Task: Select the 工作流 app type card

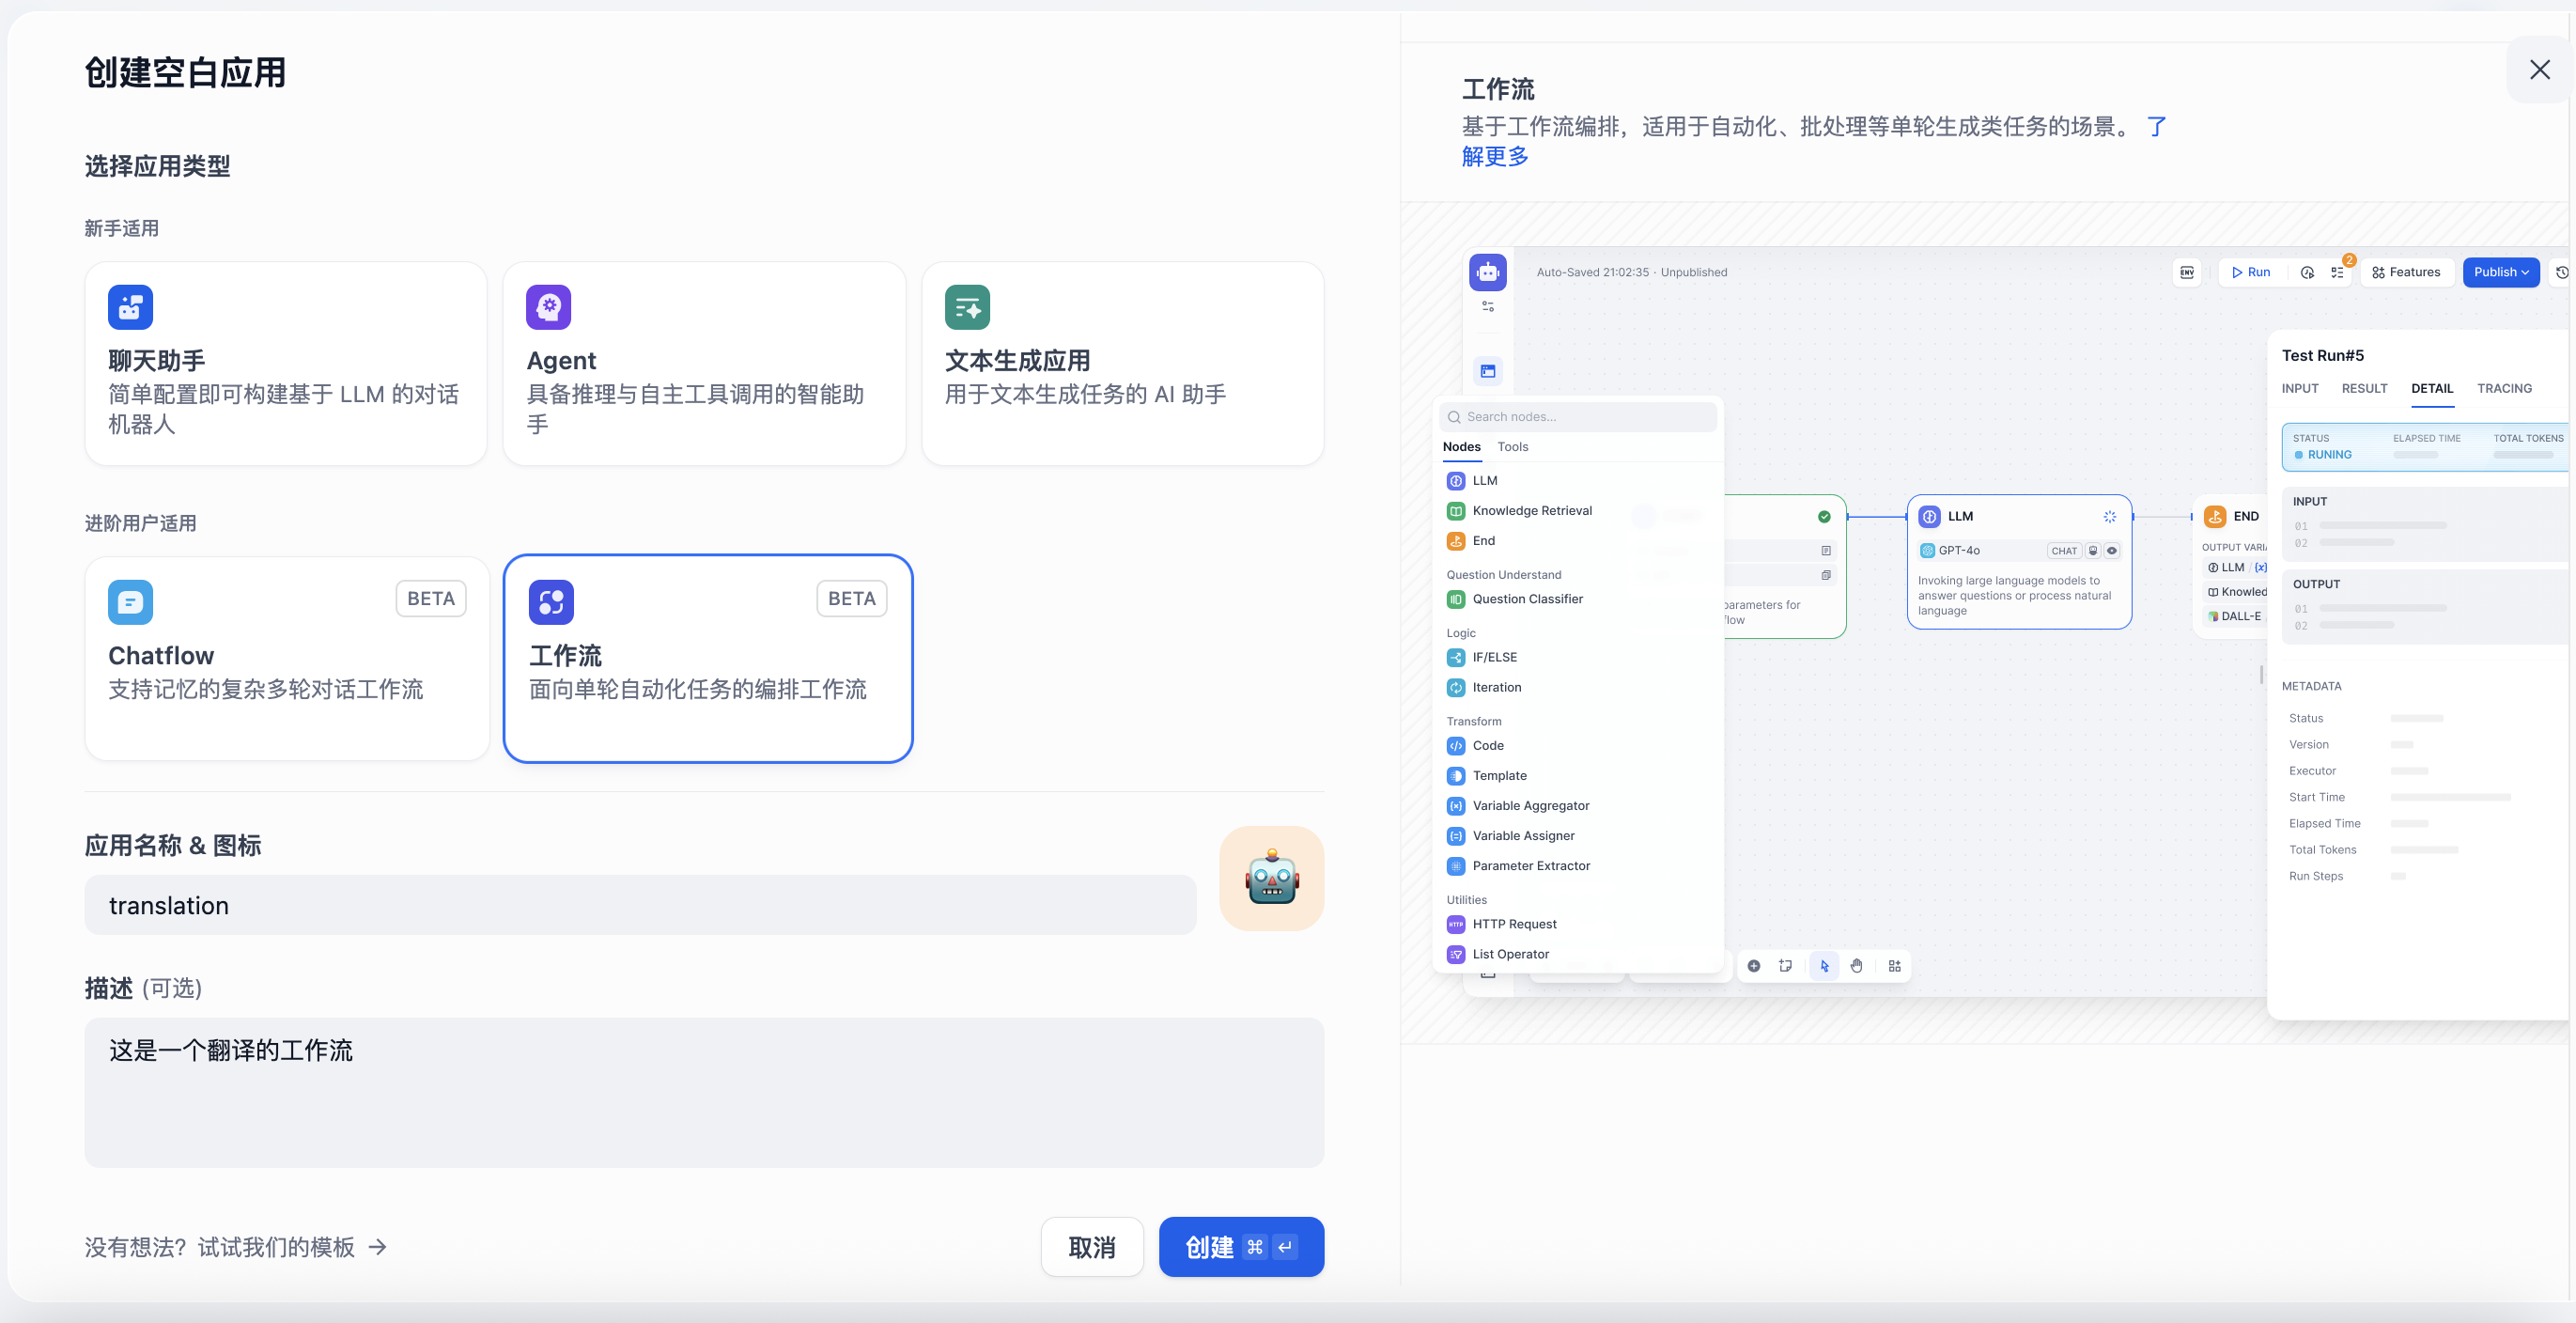Action: point(707,658)
